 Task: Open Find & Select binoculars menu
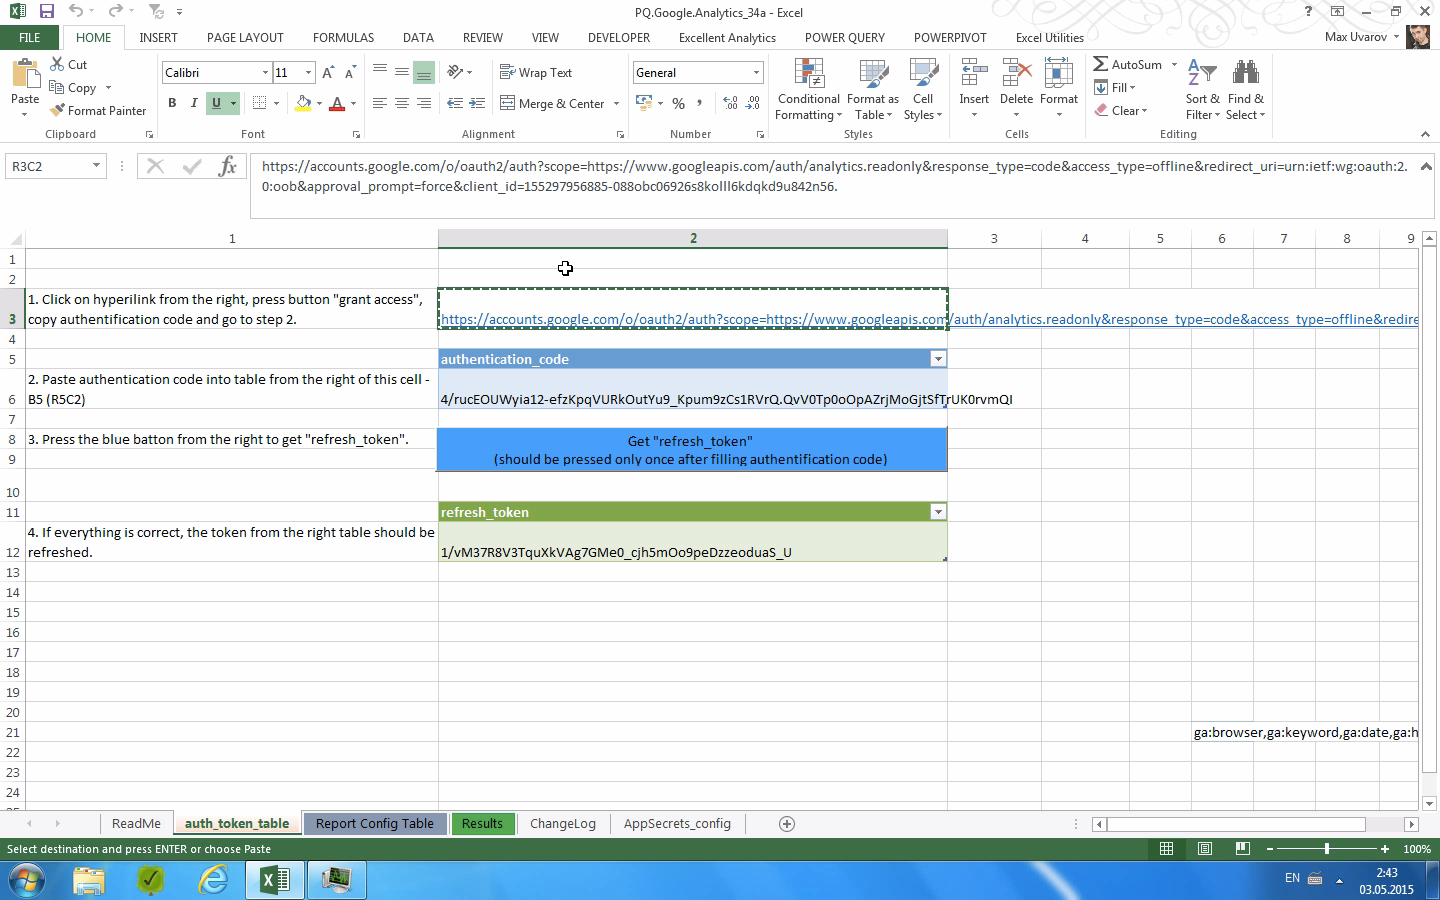point(1245,89)
